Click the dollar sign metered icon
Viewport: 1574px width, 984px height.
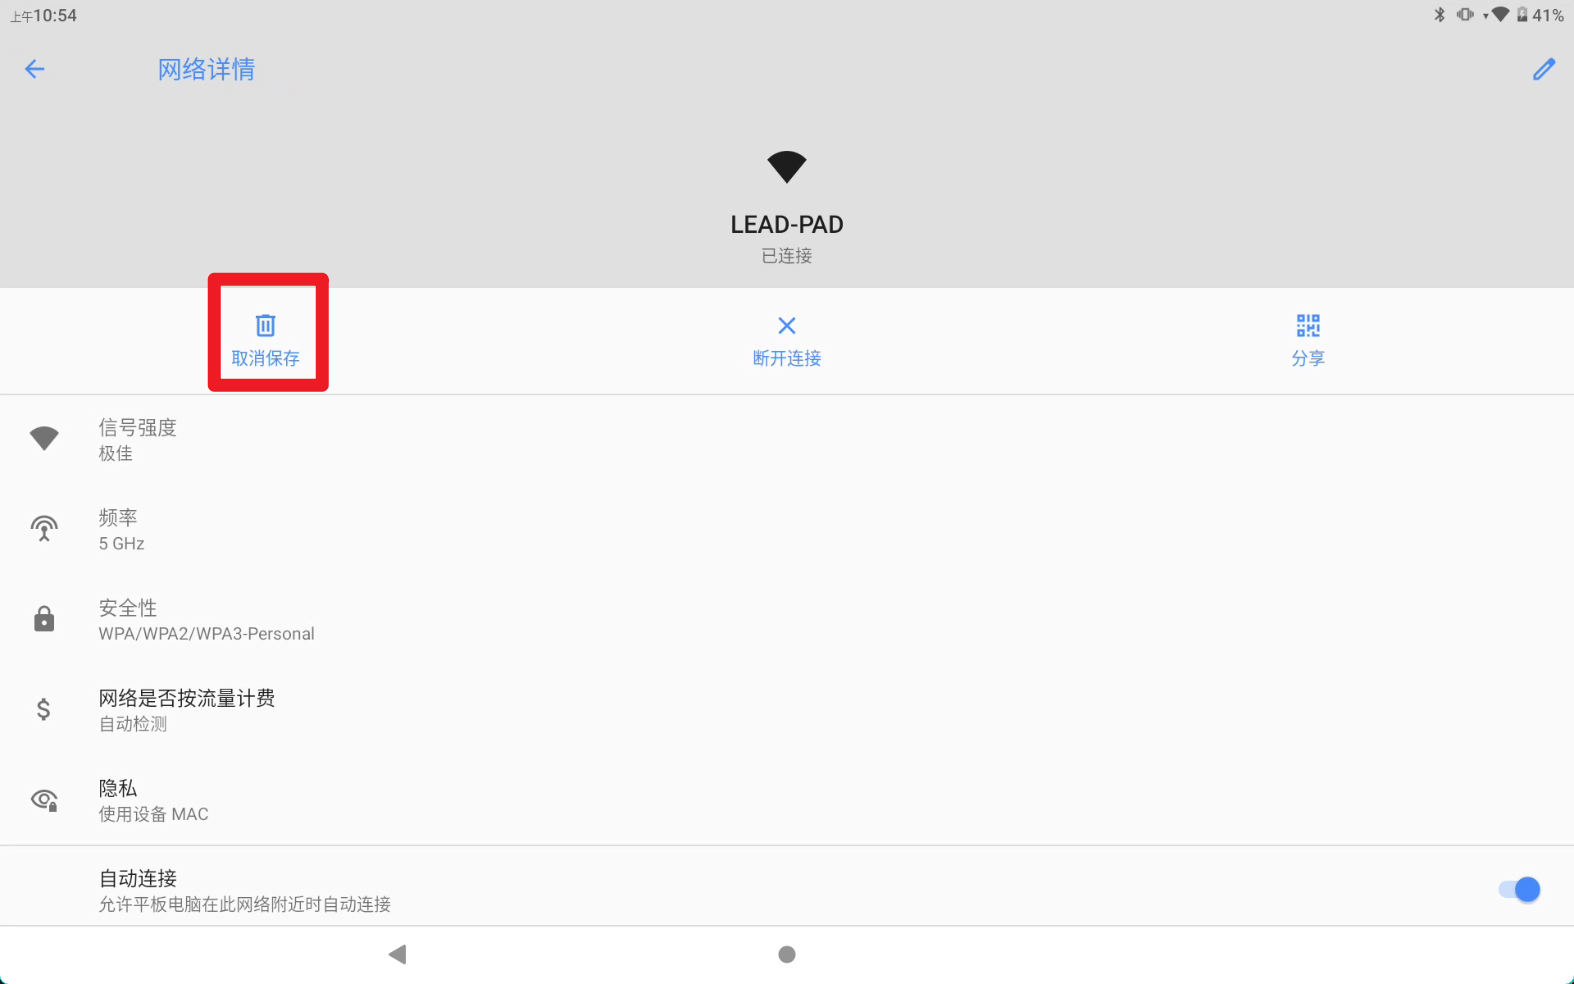pos(44,709)
